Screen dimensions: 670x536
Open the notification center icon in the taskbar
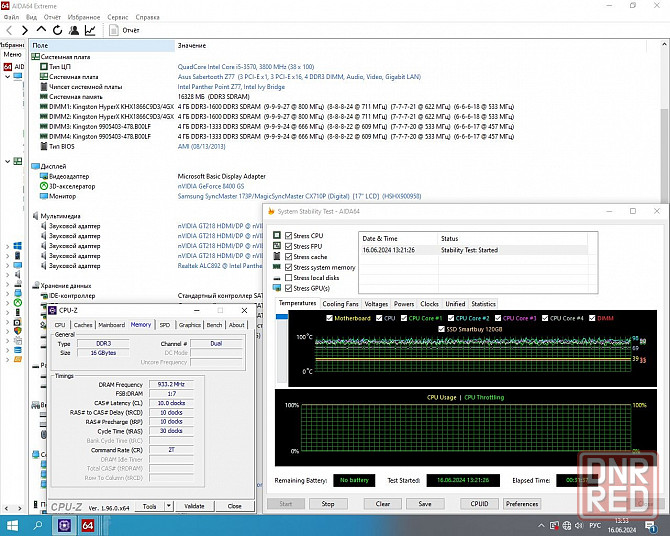[x=651, y=526]
